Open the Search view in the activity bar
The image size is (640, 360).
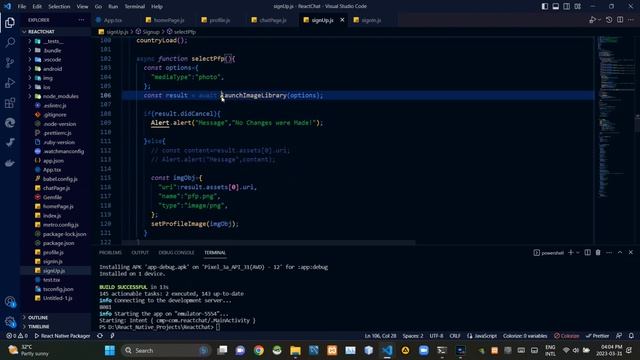tap(10, 42)
